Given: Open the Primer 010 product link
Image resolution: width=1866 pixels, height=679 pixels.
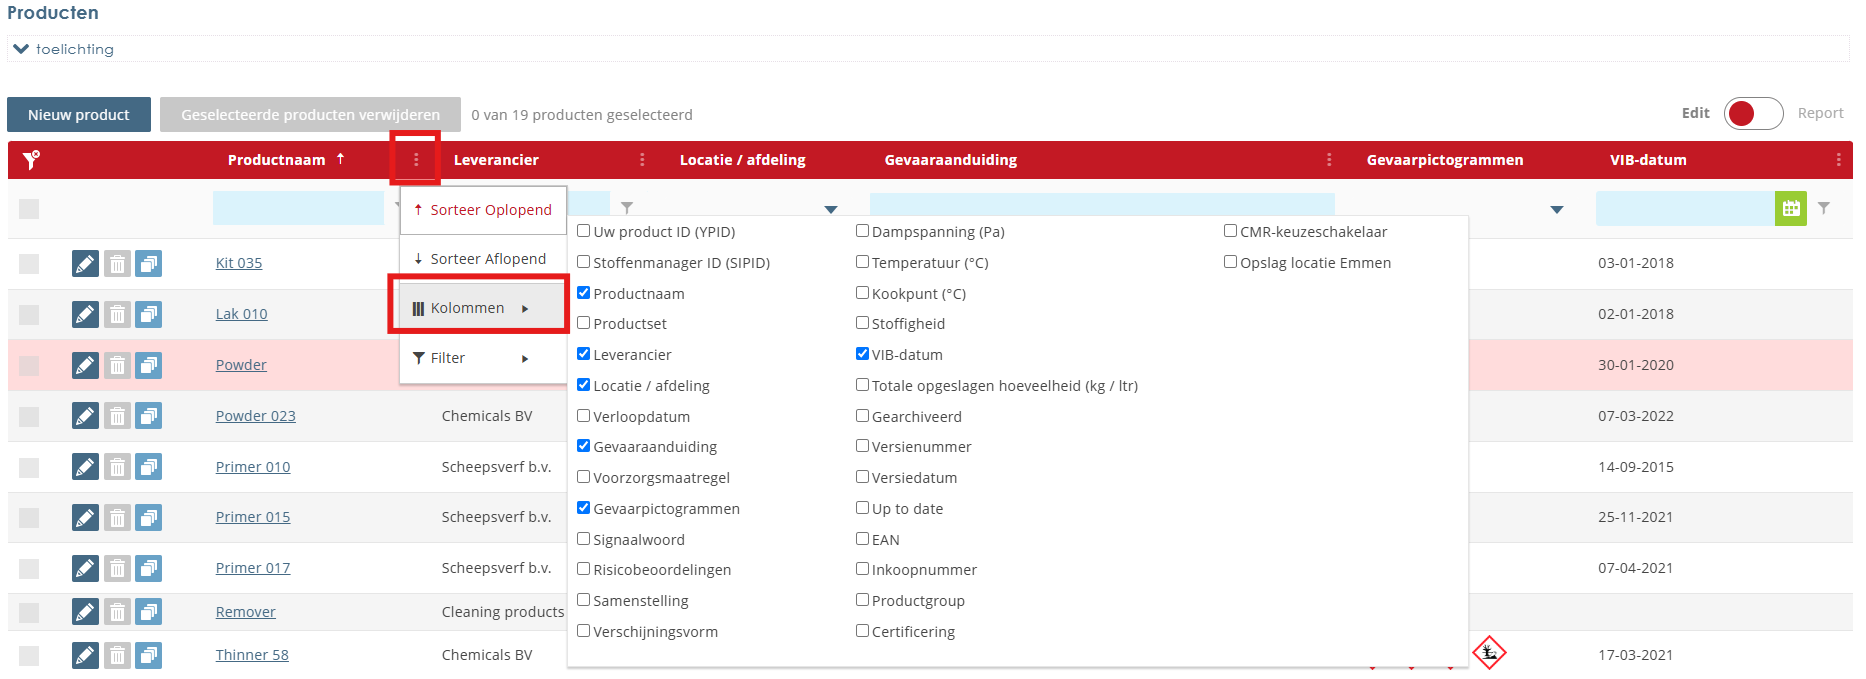Looking at the screenshot, I should (253, 467).
